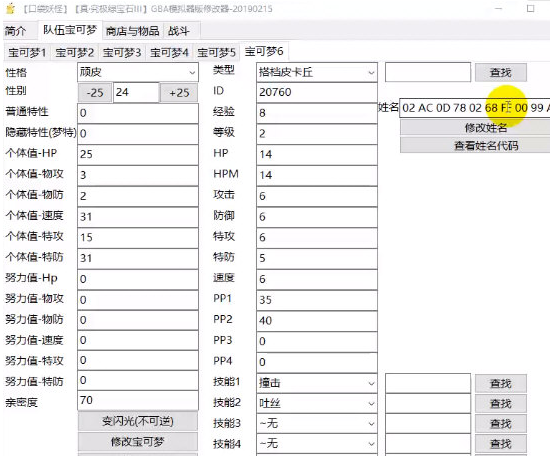Select the 宝可梦3 sub-tab
Screen dimensions: 550x456
(x=122, y=53)
